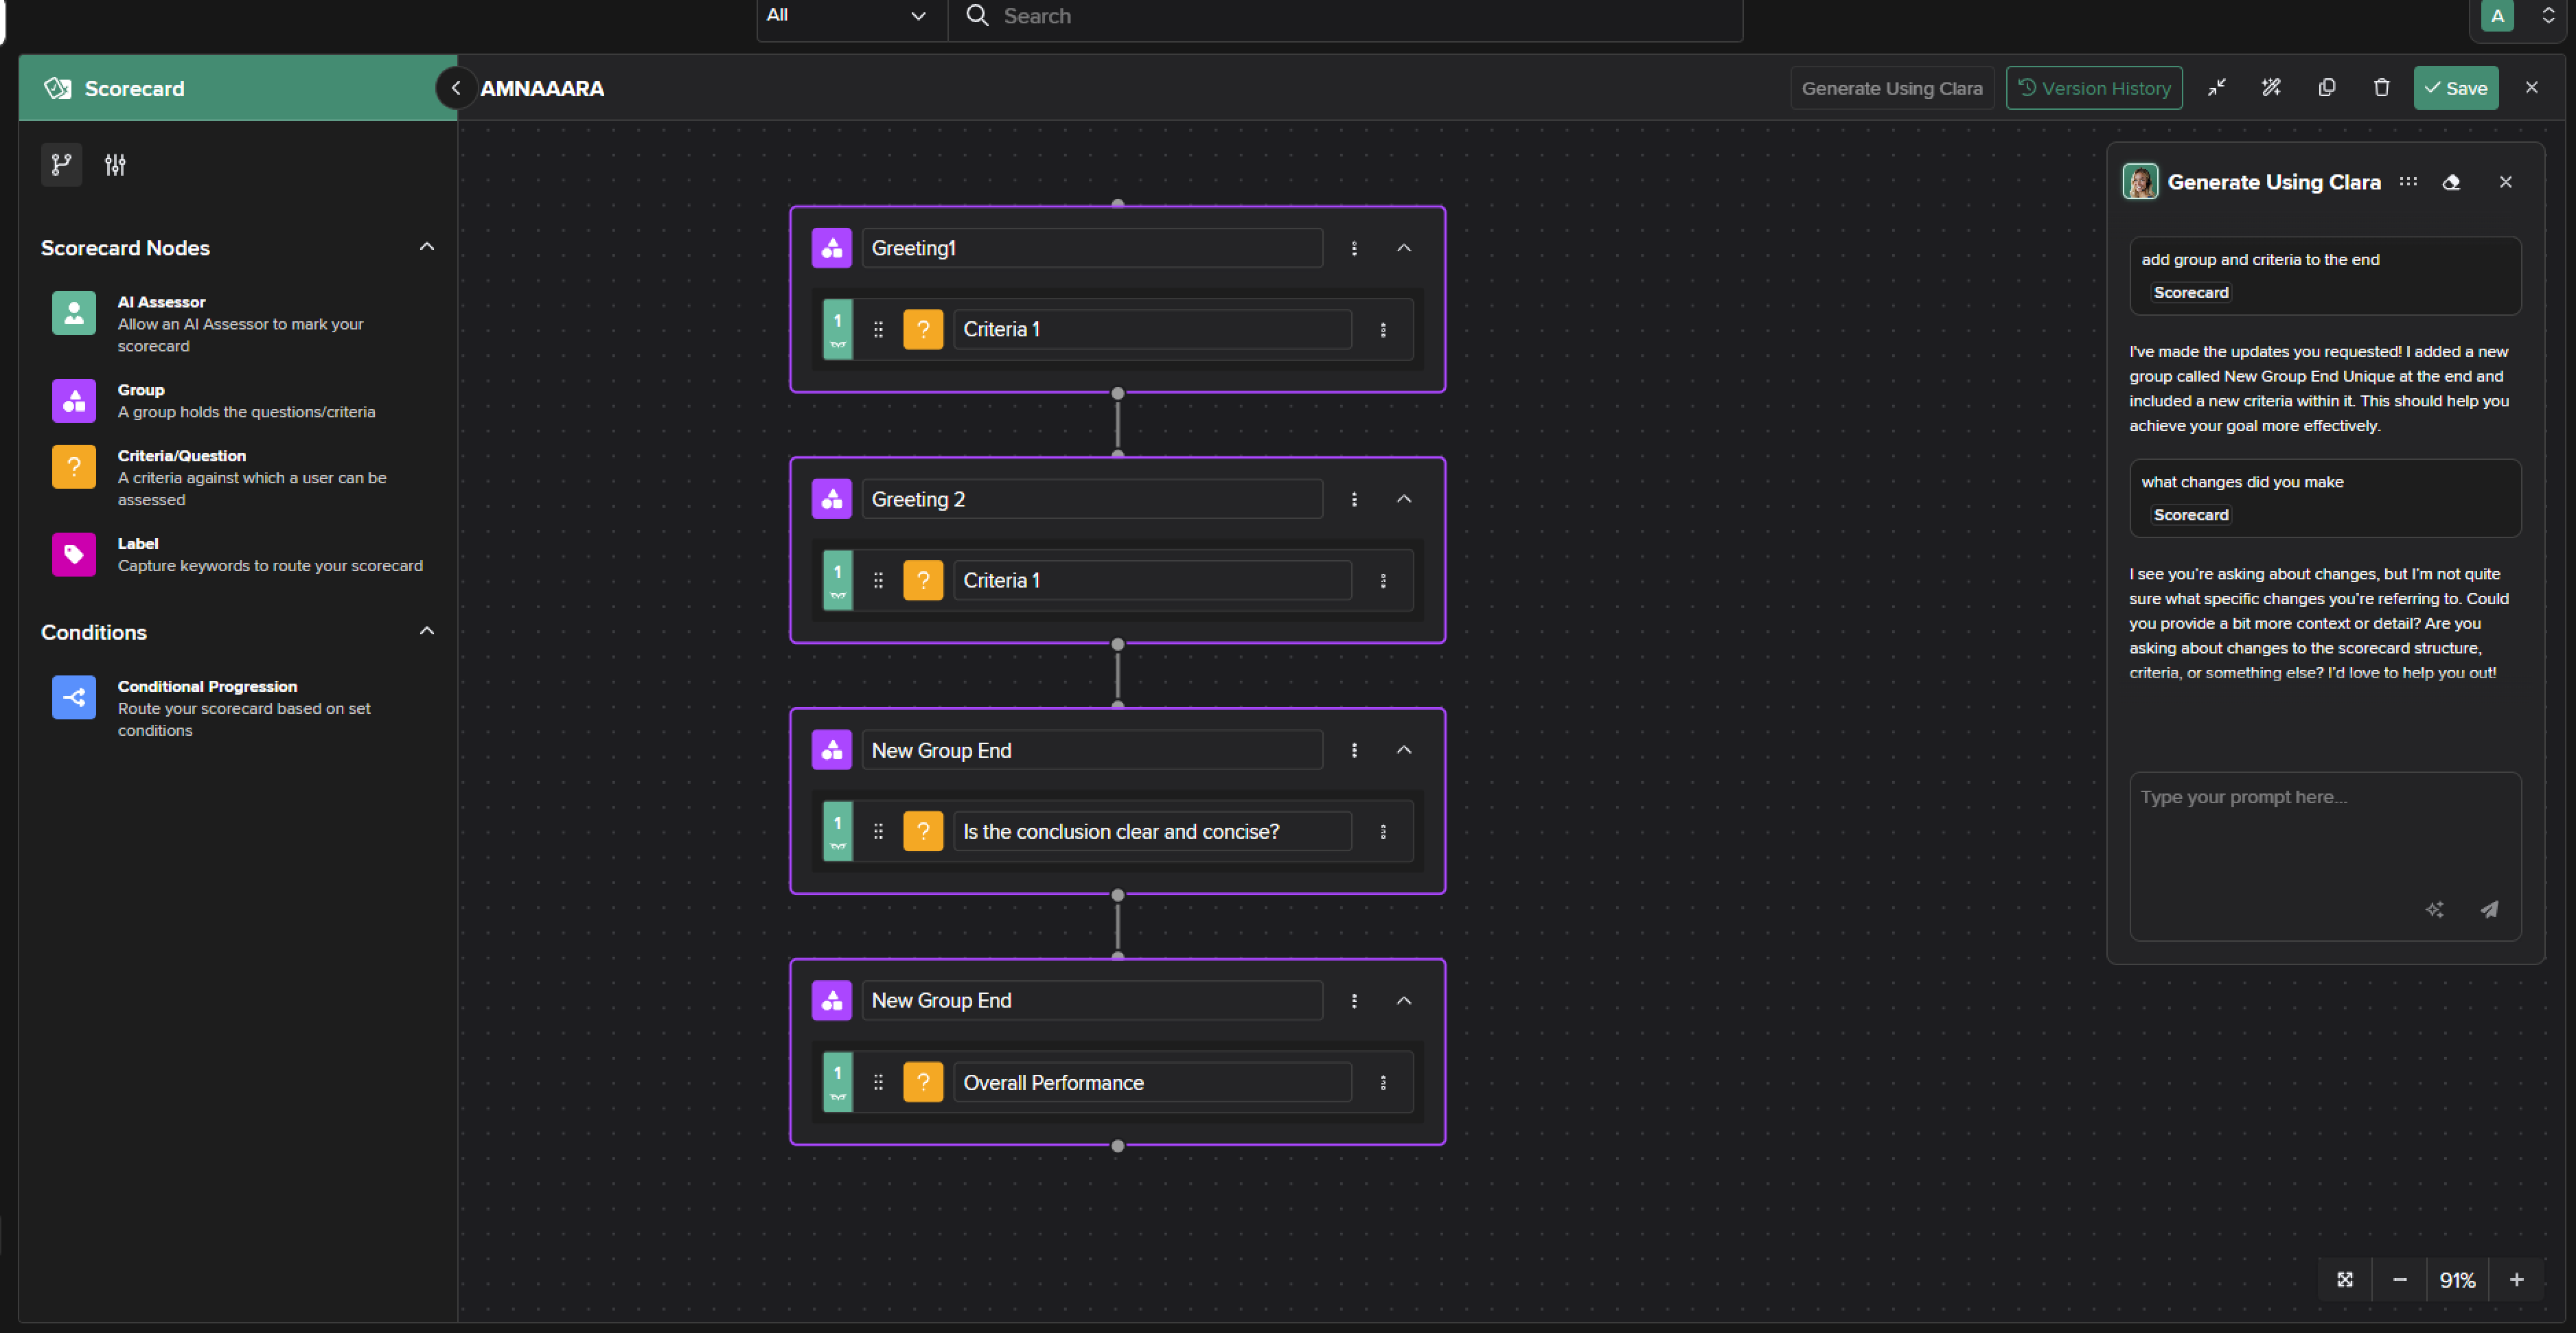The width and height of the screenshot is (2576, 1333).
Task: Click the collapse/shrink arrows icon in toolbar
Action: click(x=2217, y=88)
